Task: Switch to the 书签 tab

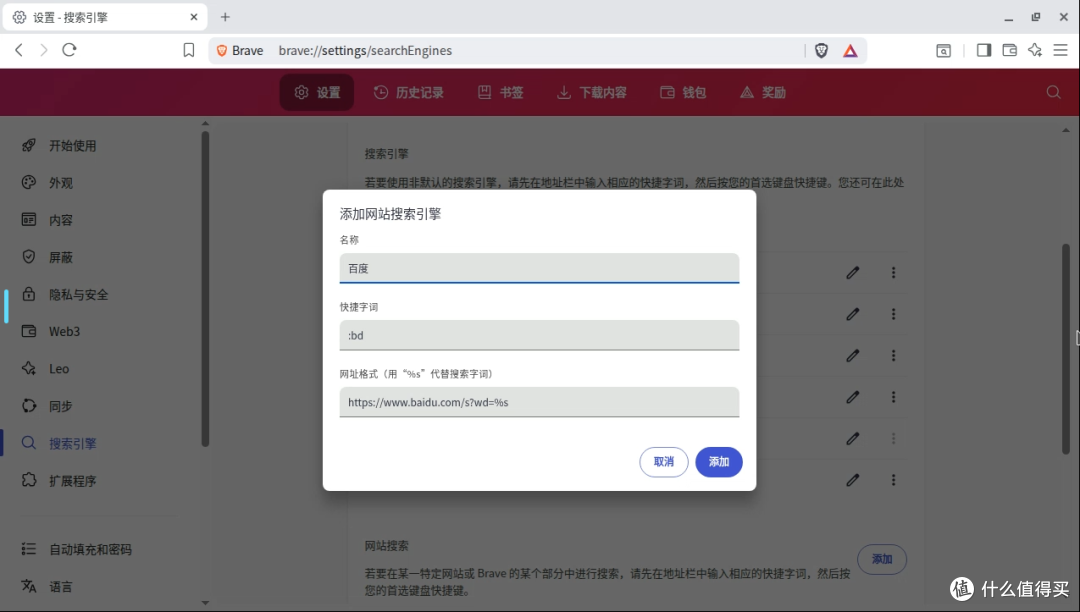Action: (x=501, y=92)
